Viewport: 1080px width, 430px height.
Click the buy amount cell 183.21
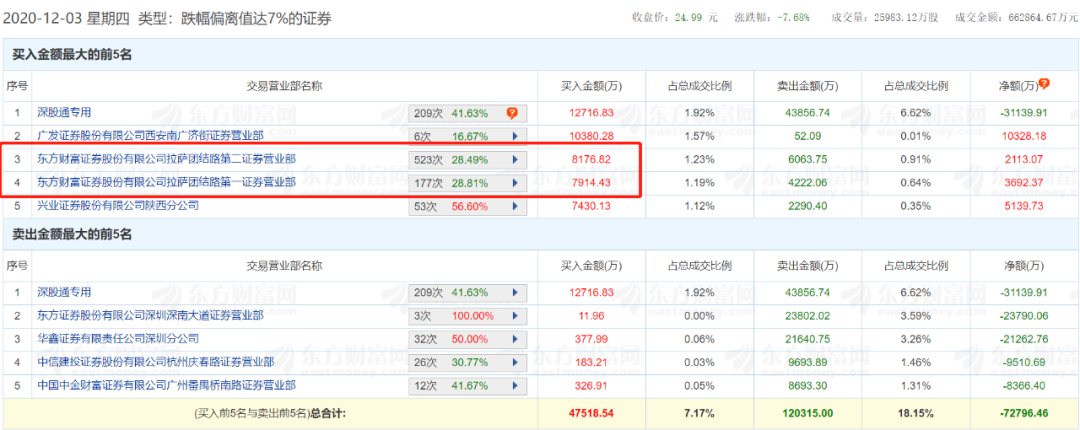[592, 362]
